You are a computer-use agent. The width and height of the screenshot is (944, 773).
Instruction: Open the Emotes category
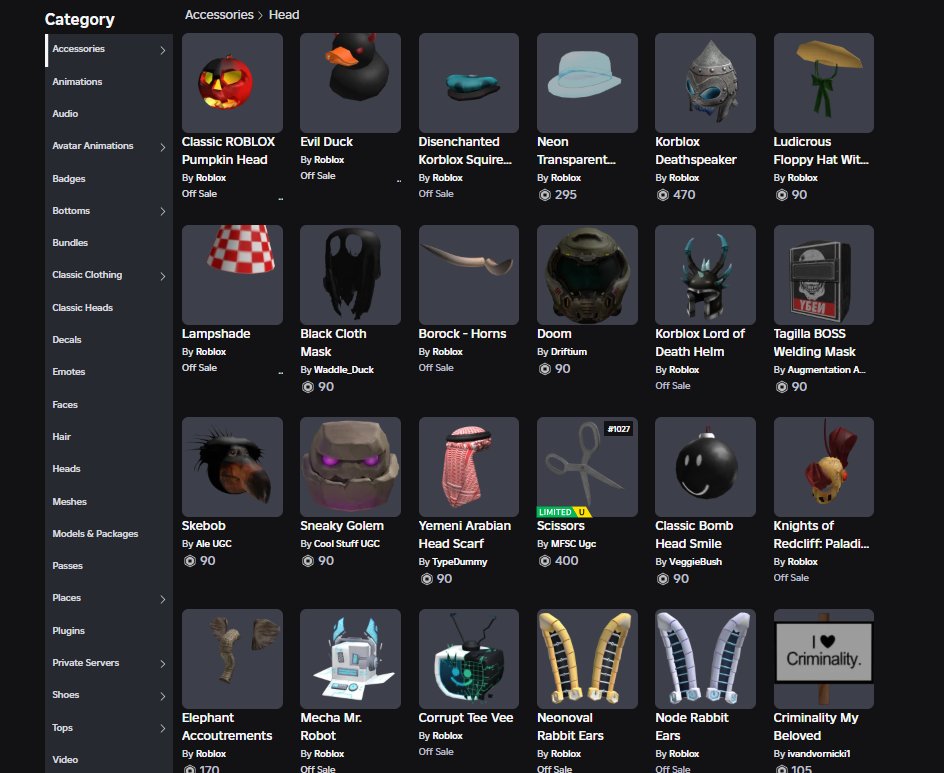click(x=69, y=371)
